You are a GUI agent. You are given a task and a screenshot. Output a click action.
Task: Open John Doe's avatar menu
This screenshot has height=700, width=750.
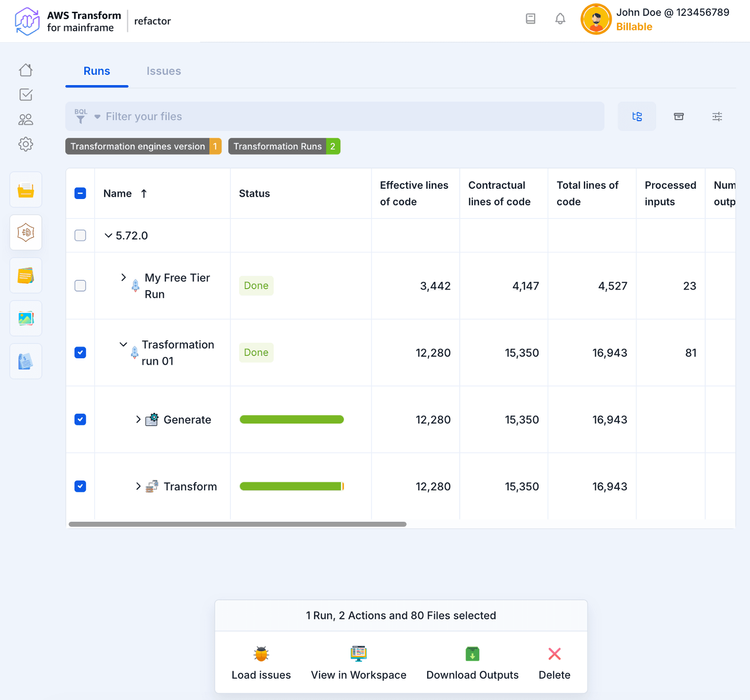click(x=596, y=20)
